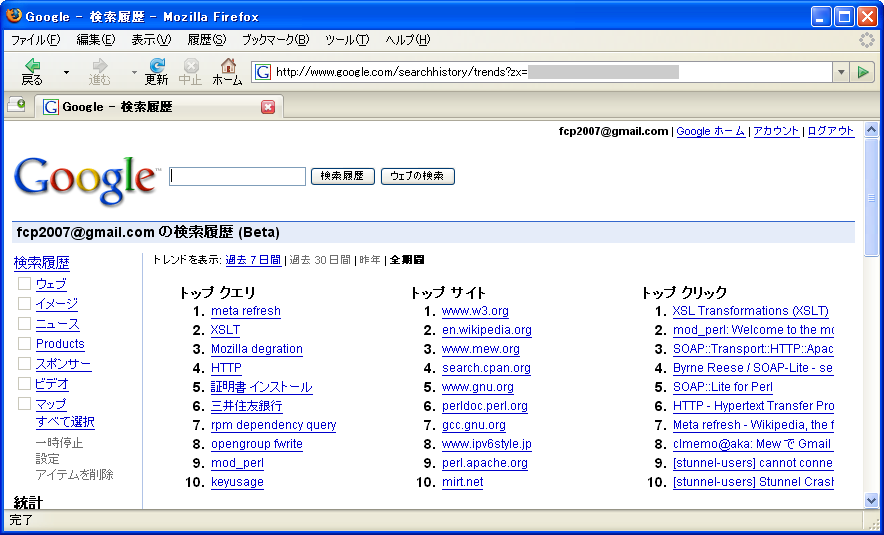The image size is (884, 535).
Task: Open the ブックマーク menu
Action: [276, 39]
